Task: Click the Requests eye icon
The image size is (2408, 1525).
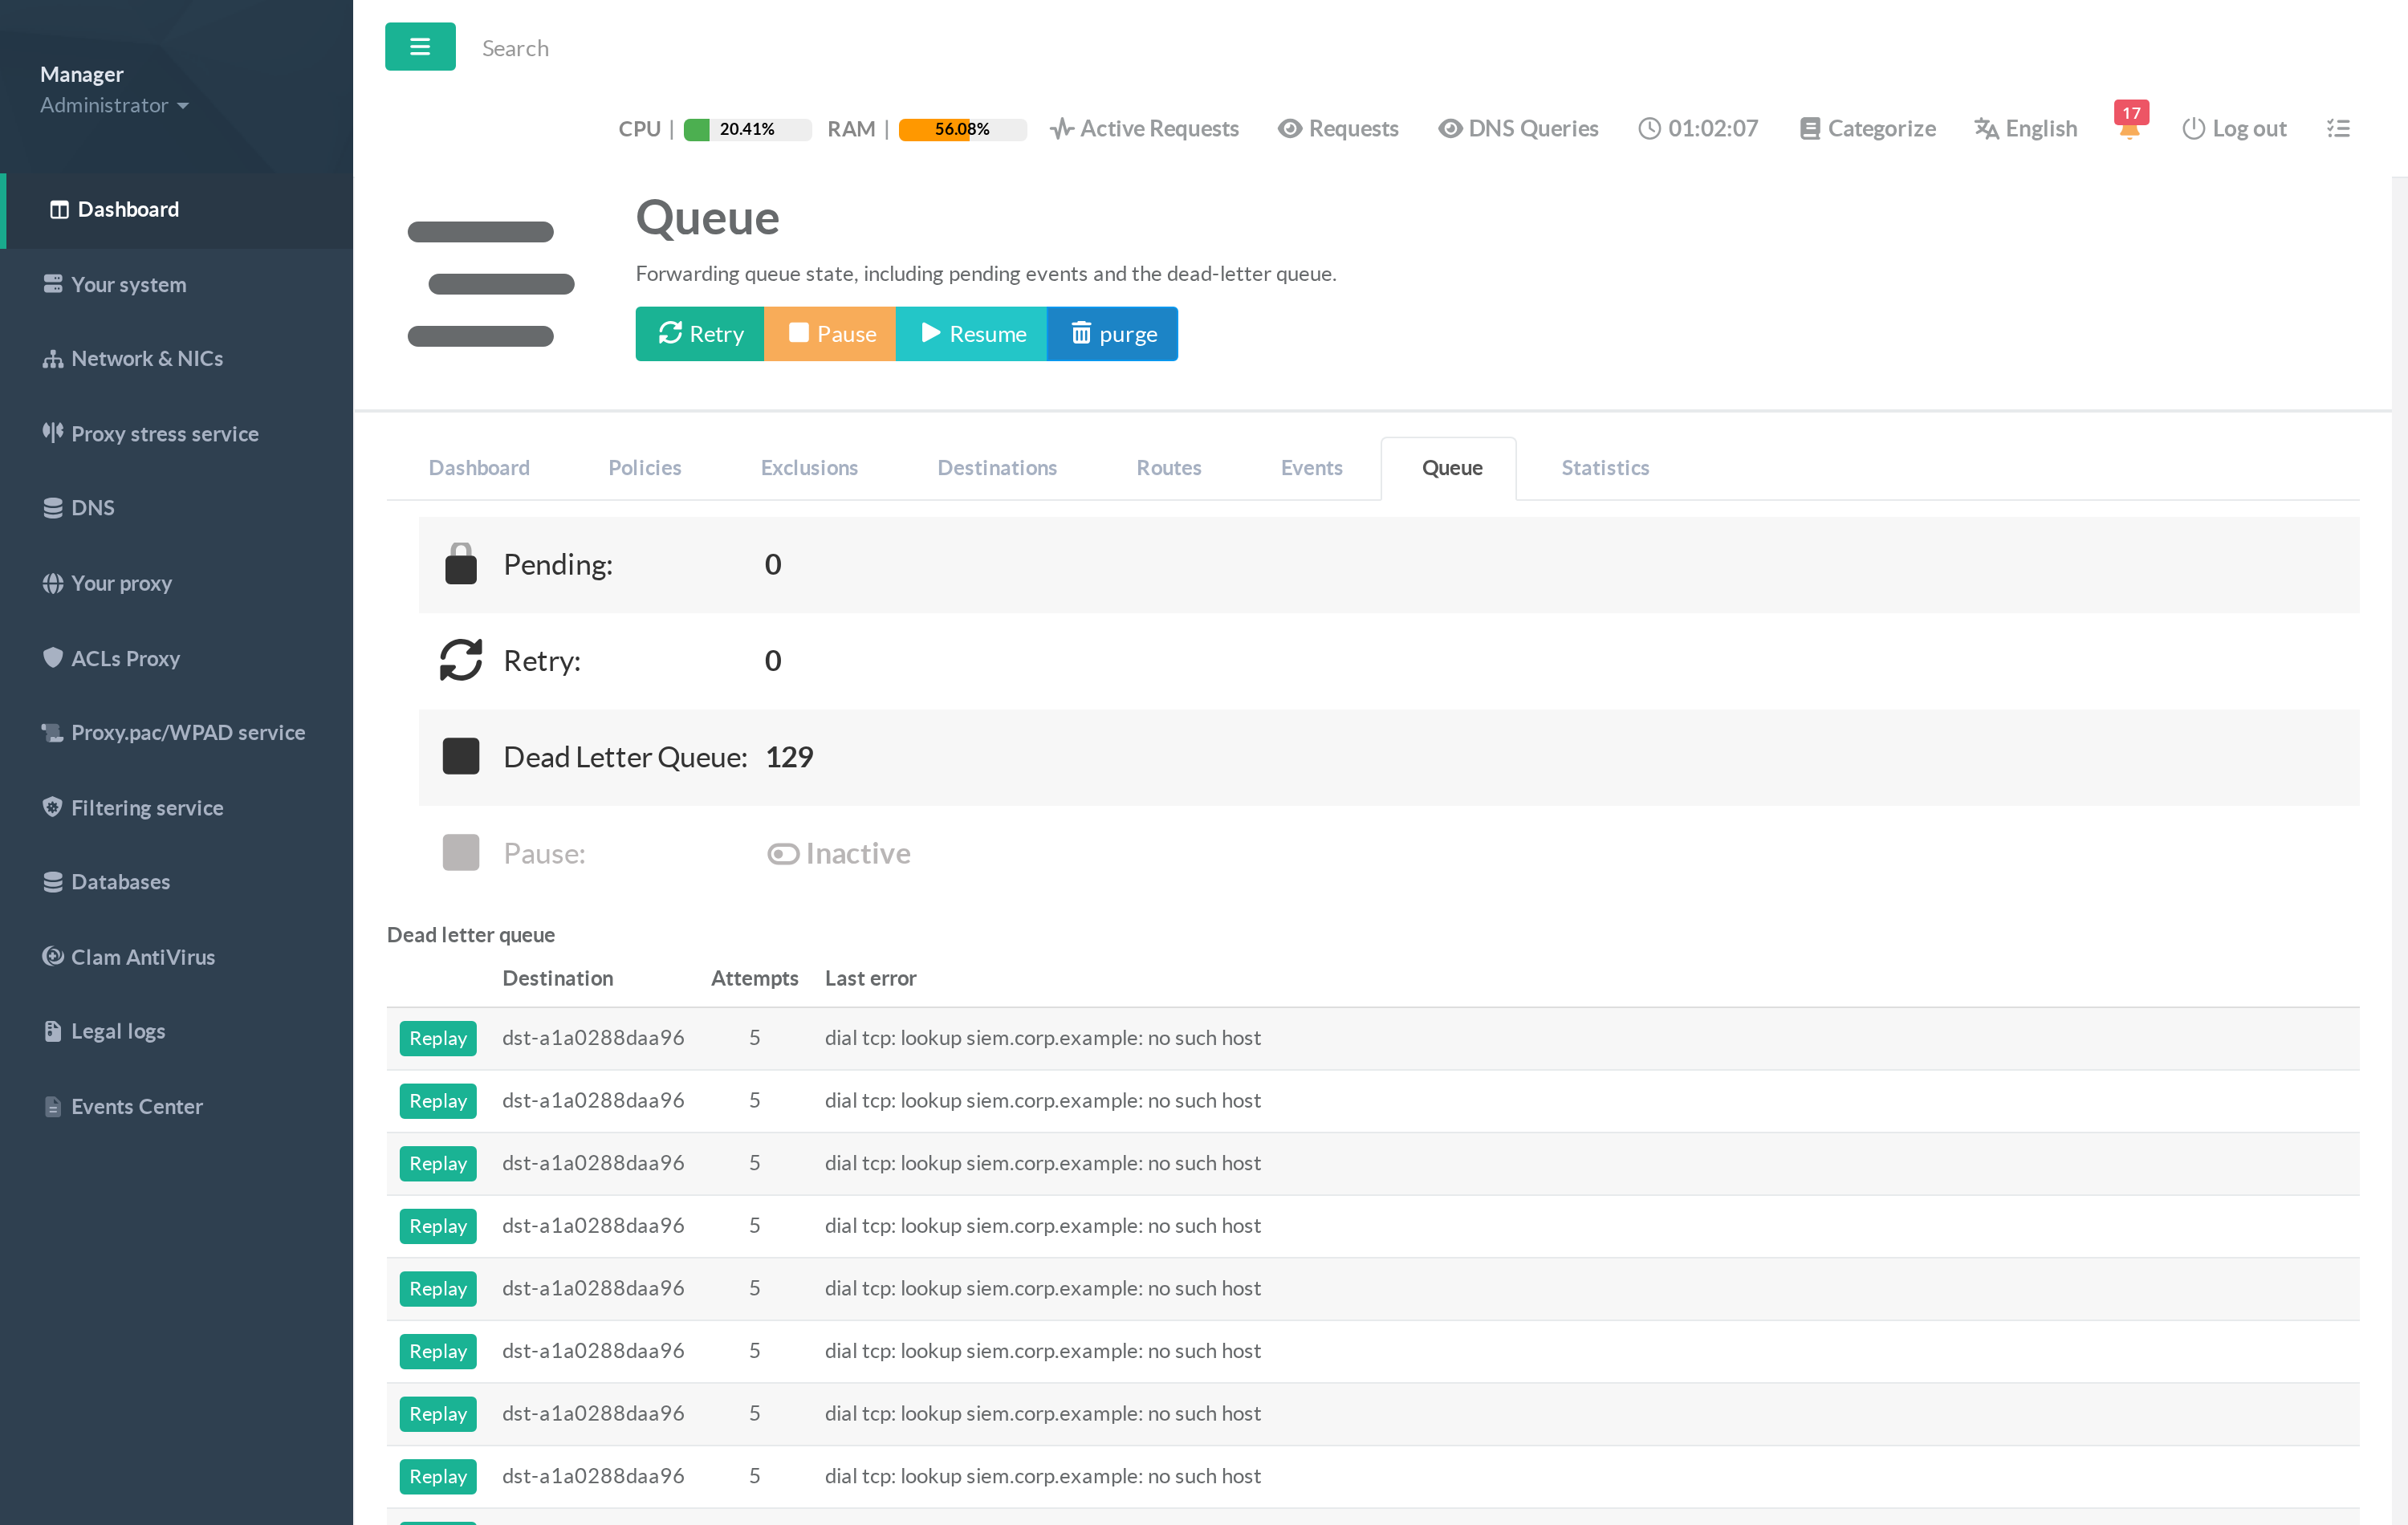Action: pyautogui.click(x=1290, y=128)
